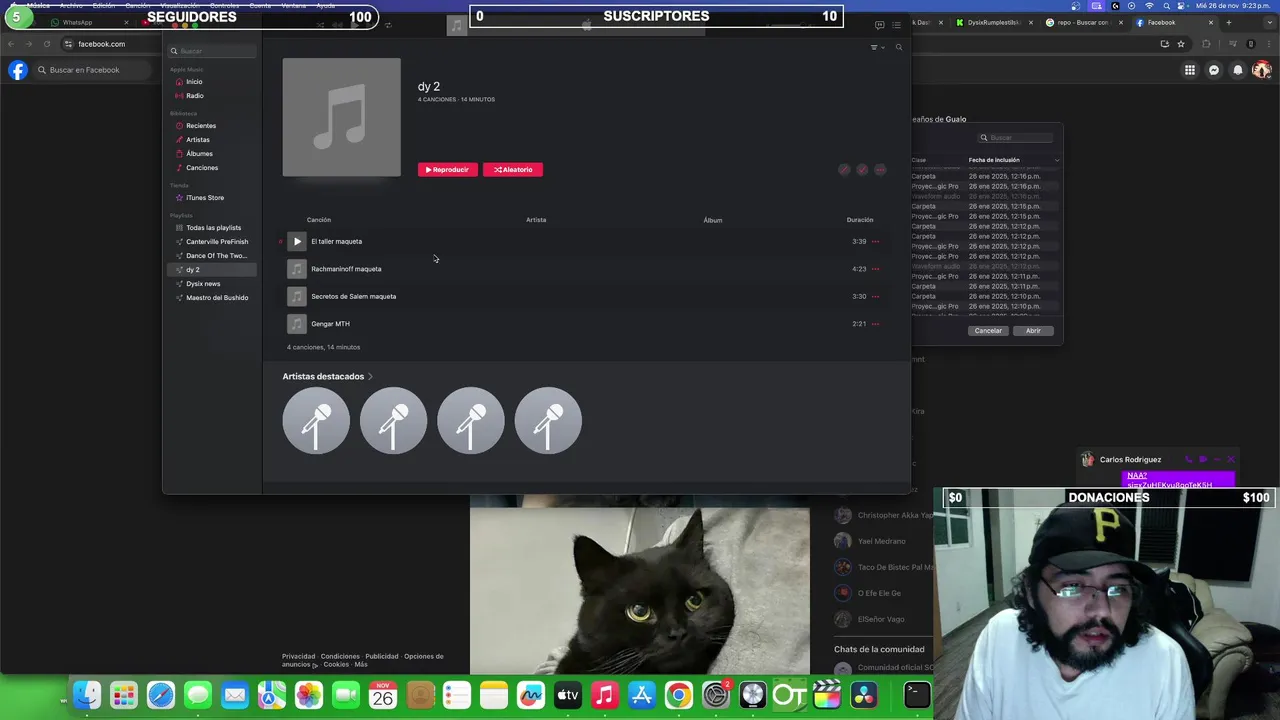Click the Facebook logo icon
The width and height of the screenshot is (1280, 720).
17,70
